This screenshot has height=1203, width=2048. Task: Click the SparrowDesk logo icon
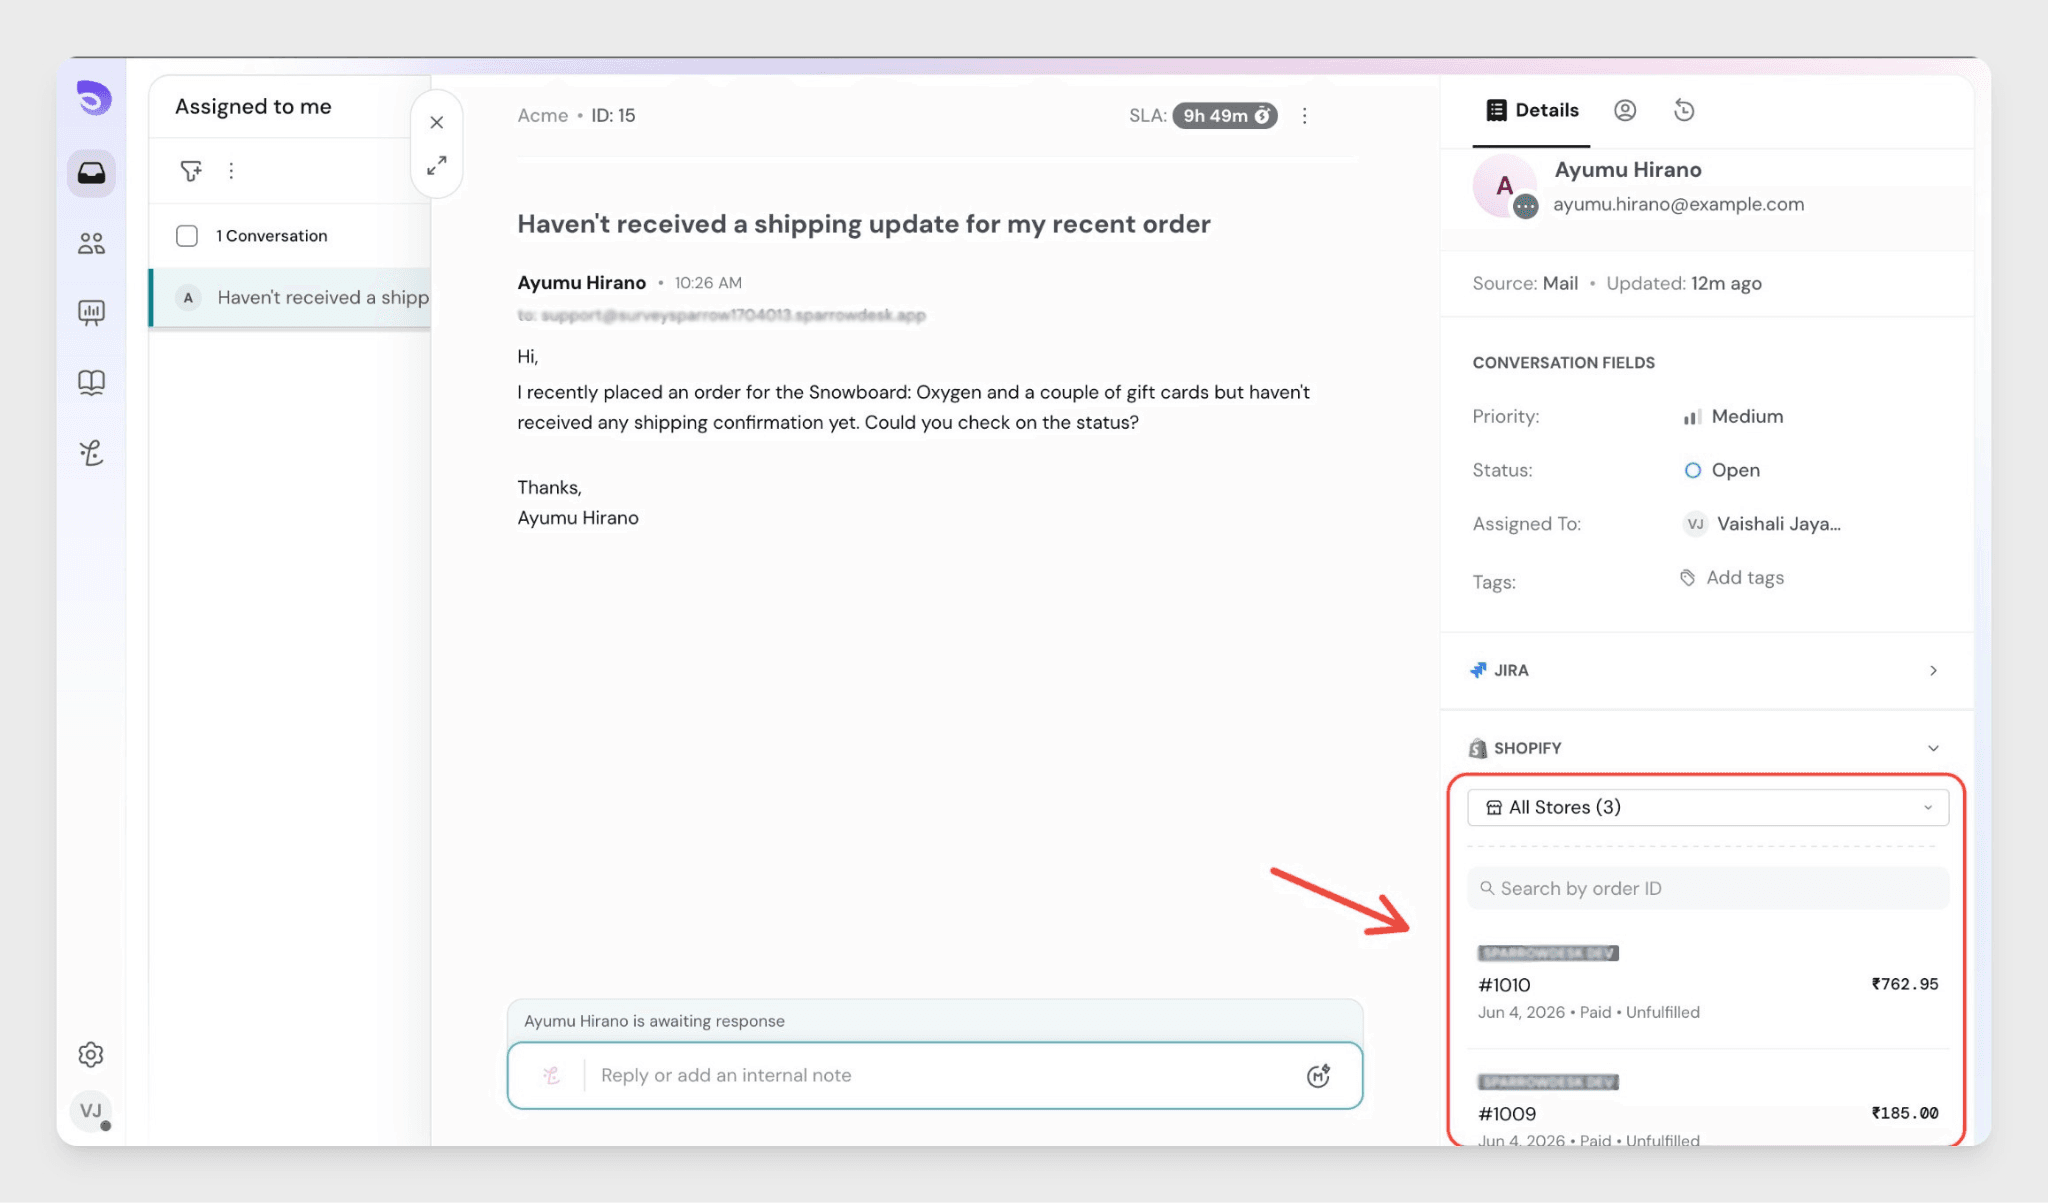tap(93, 98)
